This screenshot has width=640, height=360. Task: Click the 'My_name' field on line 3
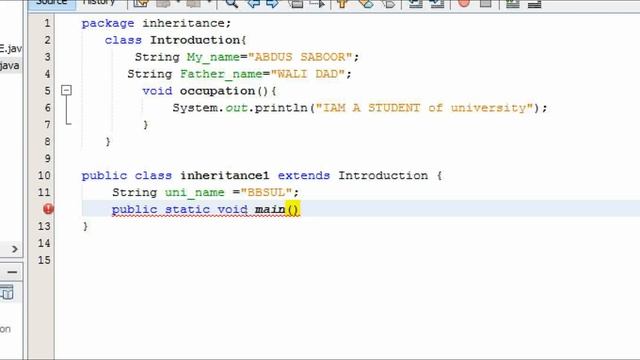[x=213, y=57]
